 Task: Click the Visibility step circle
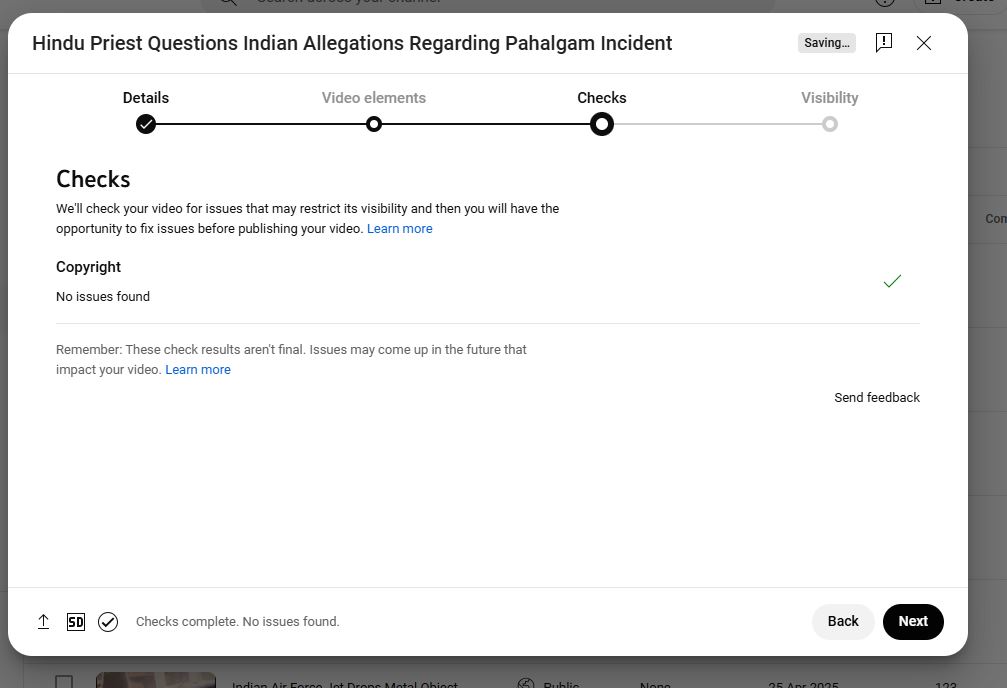tap(830, 124)
